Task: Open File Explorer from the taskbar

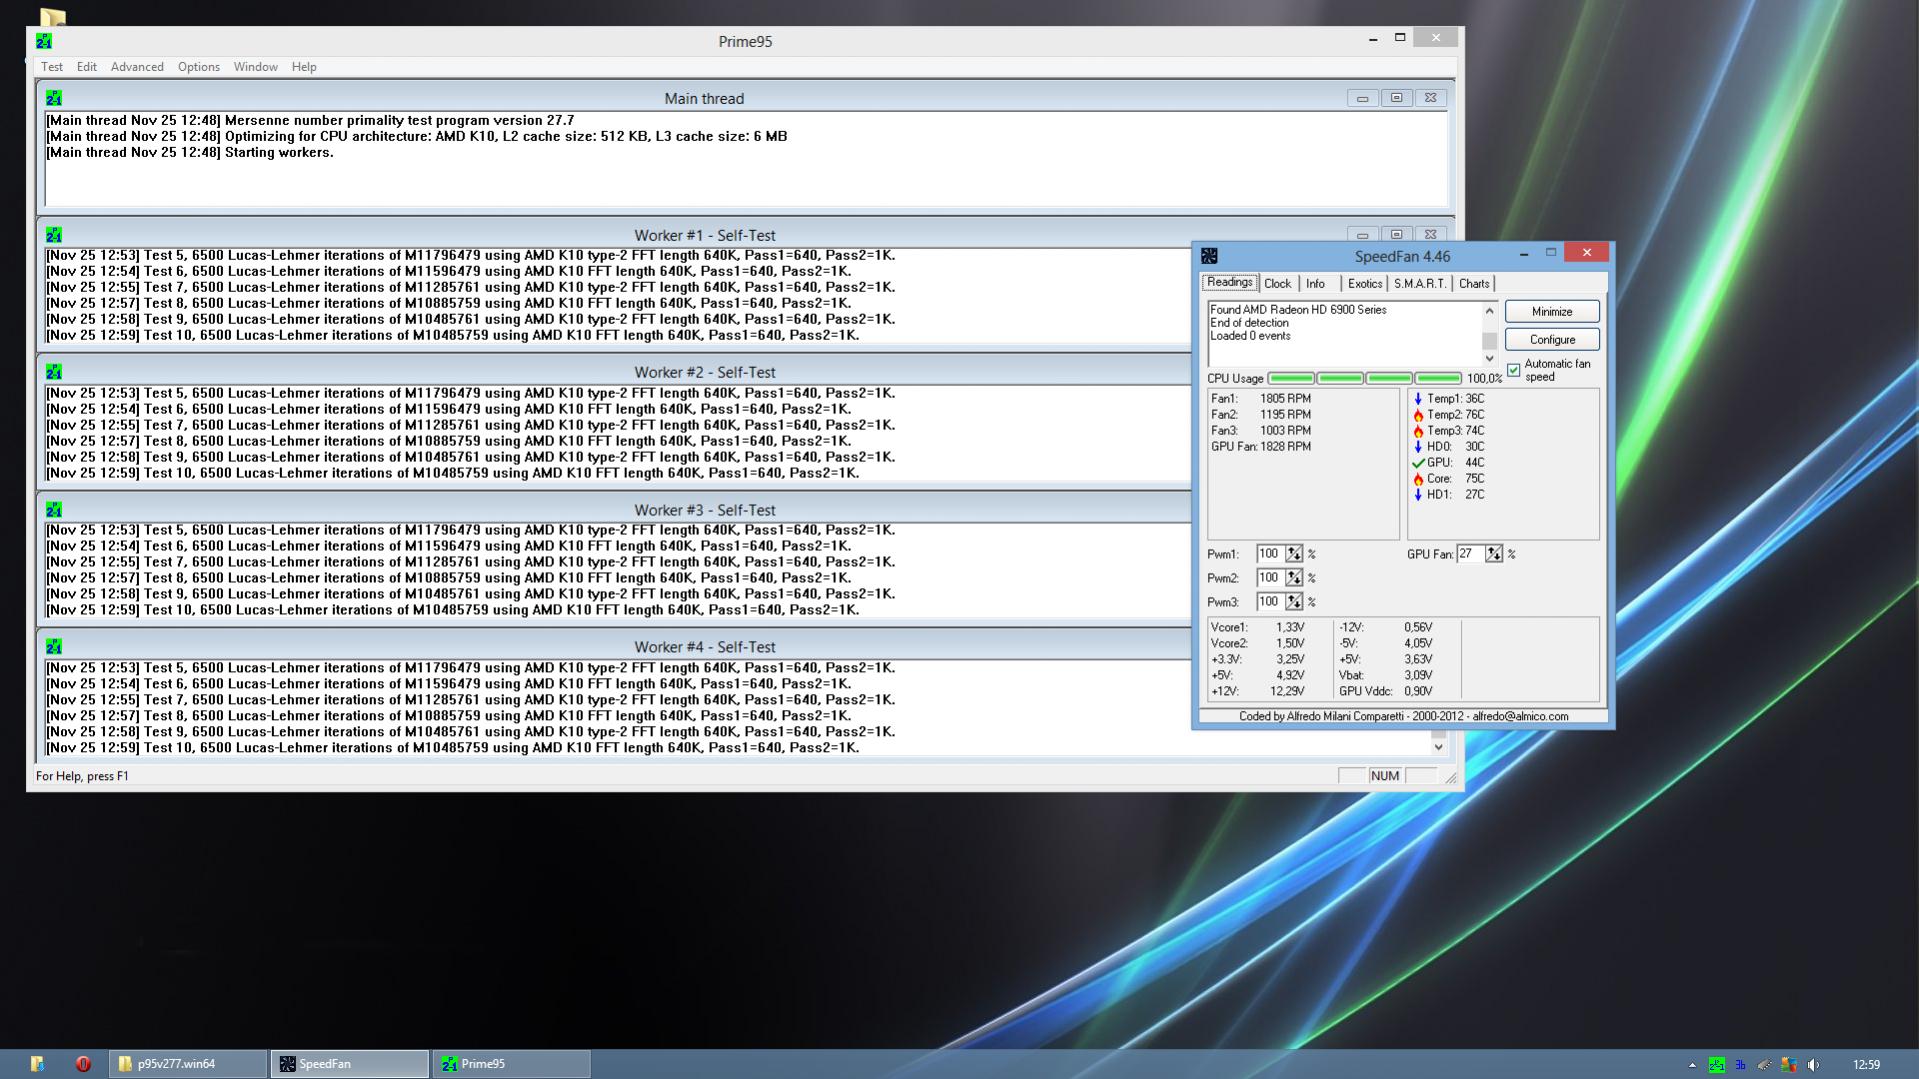Action: tap(37, 1064)
